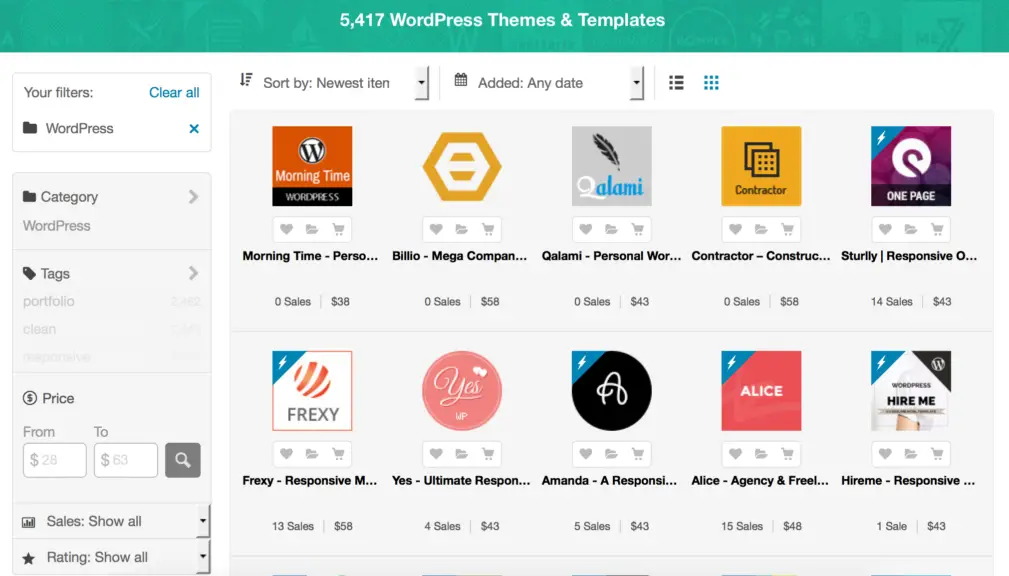Favorite the Frexy theme with its heart icon
Image resolution: width=1009 pixels, height=576 pixels.
pyautogui.click(x=286, y=454)
